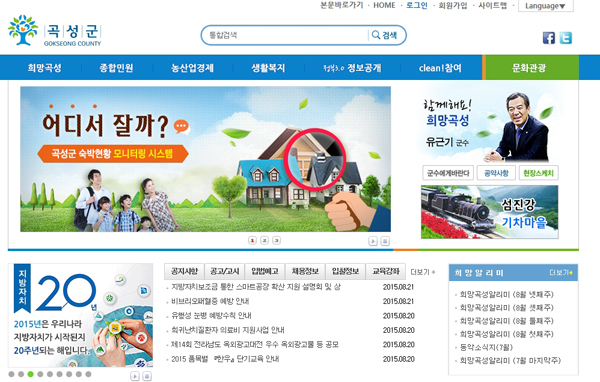Viewport: 600px width, 382px height.
Task: Select main banner slide number 3
Action: click(276, 240)
